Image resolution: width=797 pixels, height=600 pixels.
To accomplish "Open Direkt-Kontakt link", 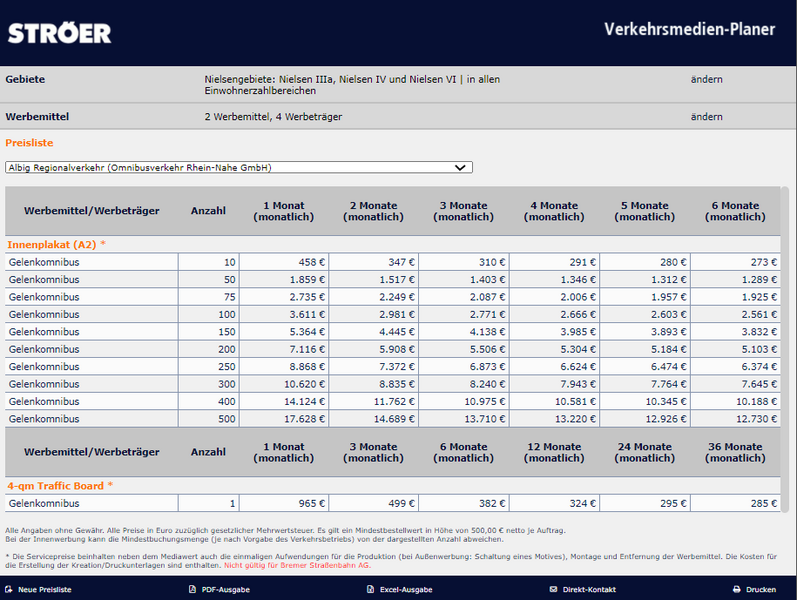I will point(589,589).
